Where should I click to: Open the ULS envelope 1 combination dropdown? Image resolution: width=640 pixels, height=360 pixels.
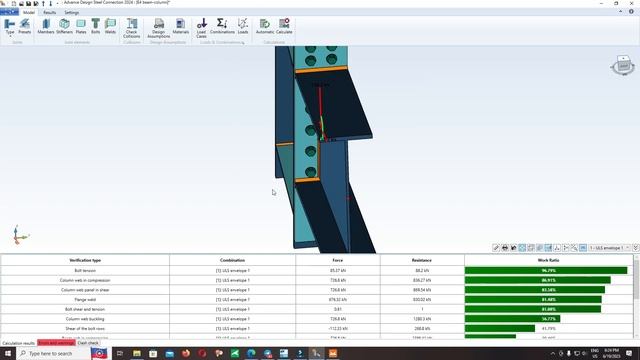(x=610, y=248)
